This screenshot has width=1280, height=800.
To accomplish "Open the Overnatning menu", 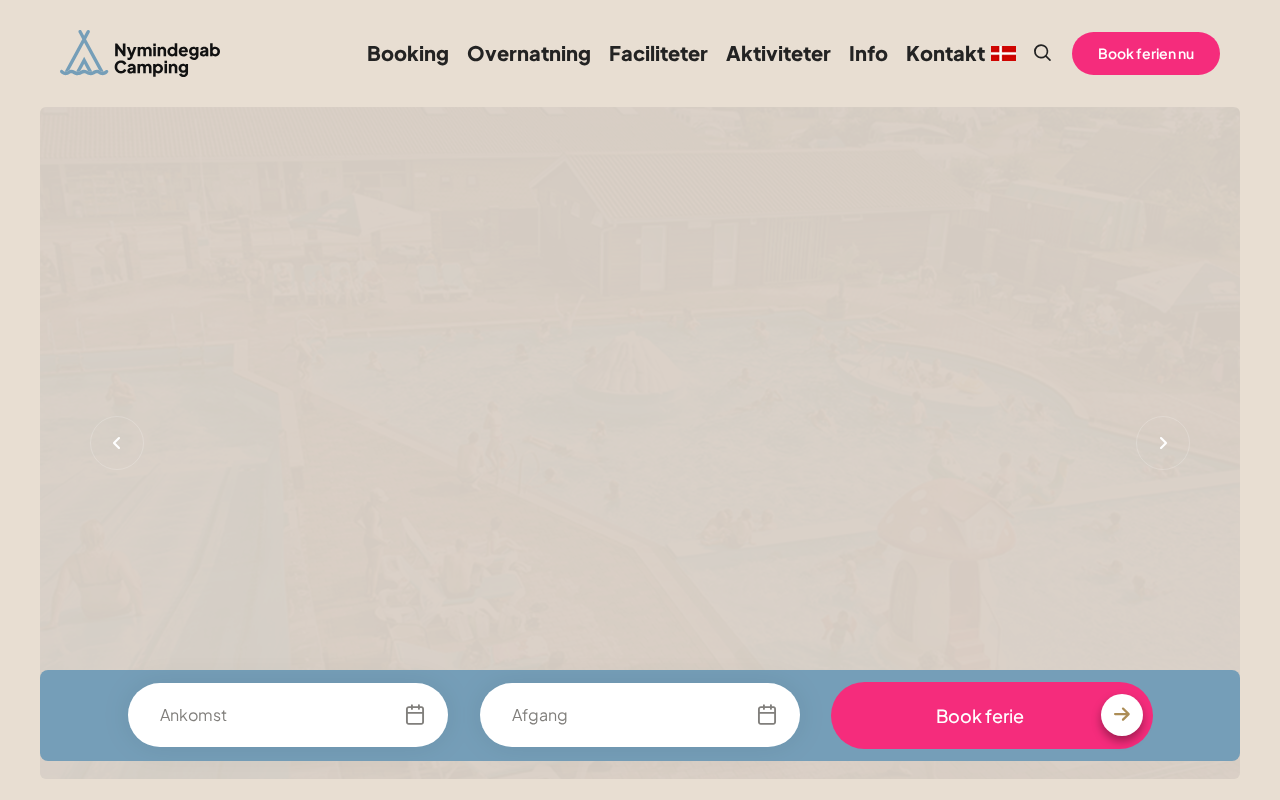I will pyautogui.click(x=529, y=54).
